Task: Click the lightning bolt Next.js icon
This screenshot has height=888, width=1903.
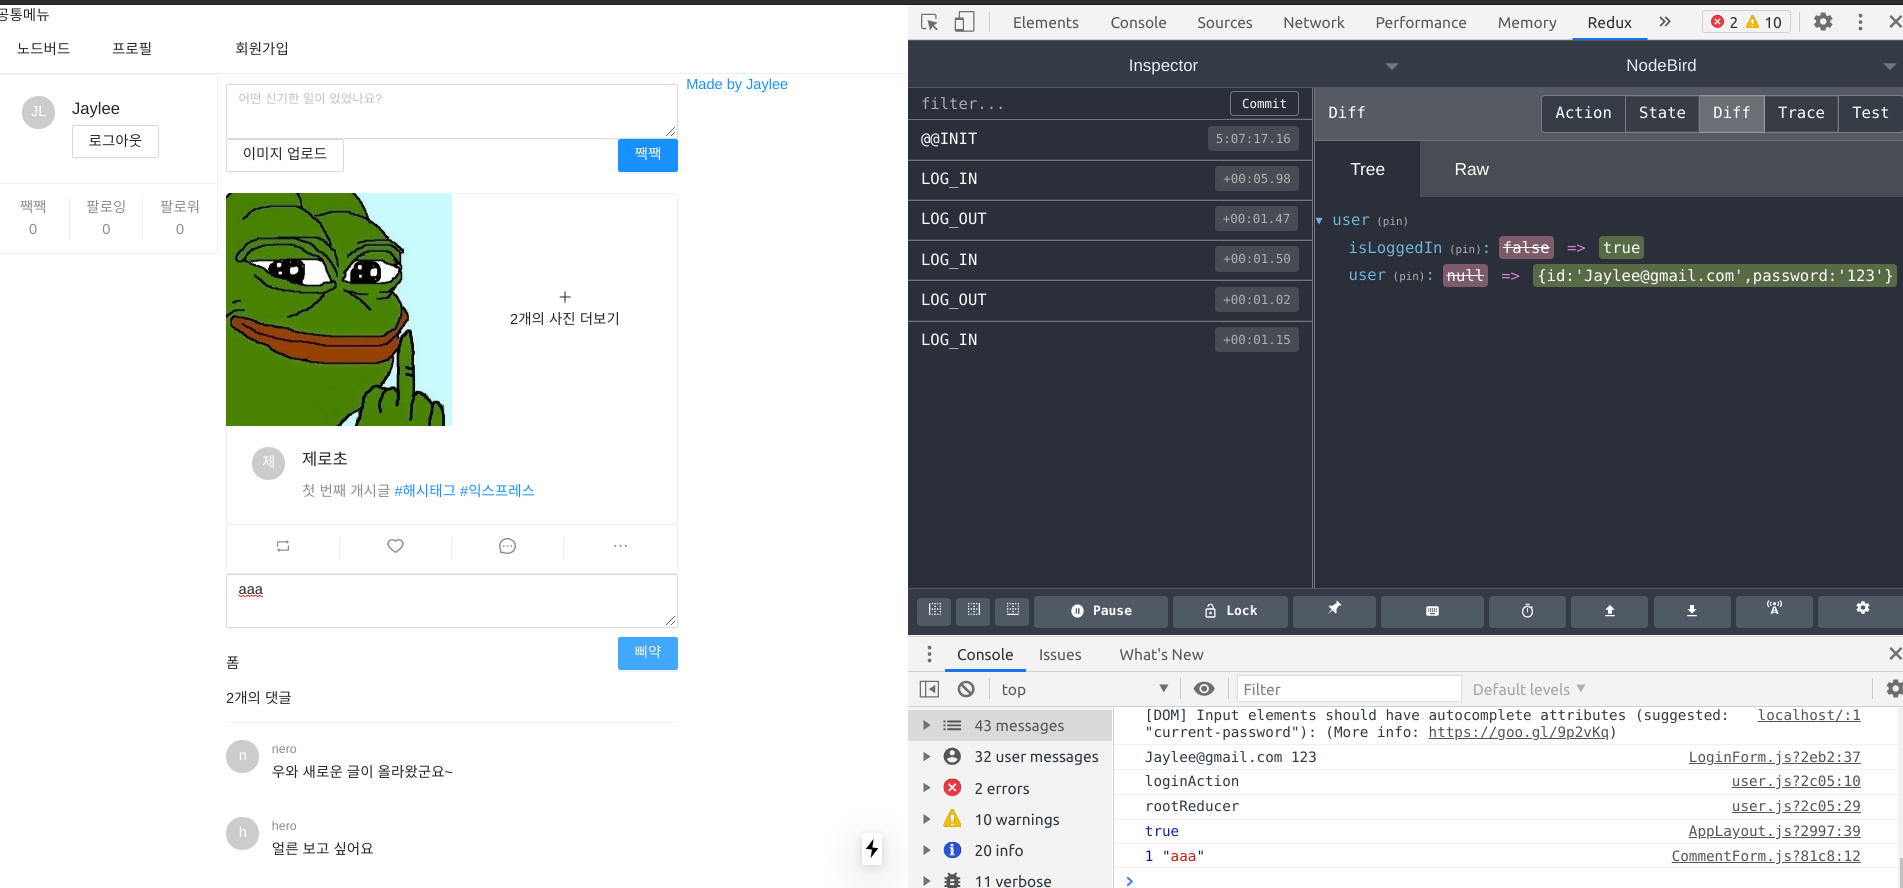Action: (872, 849)
